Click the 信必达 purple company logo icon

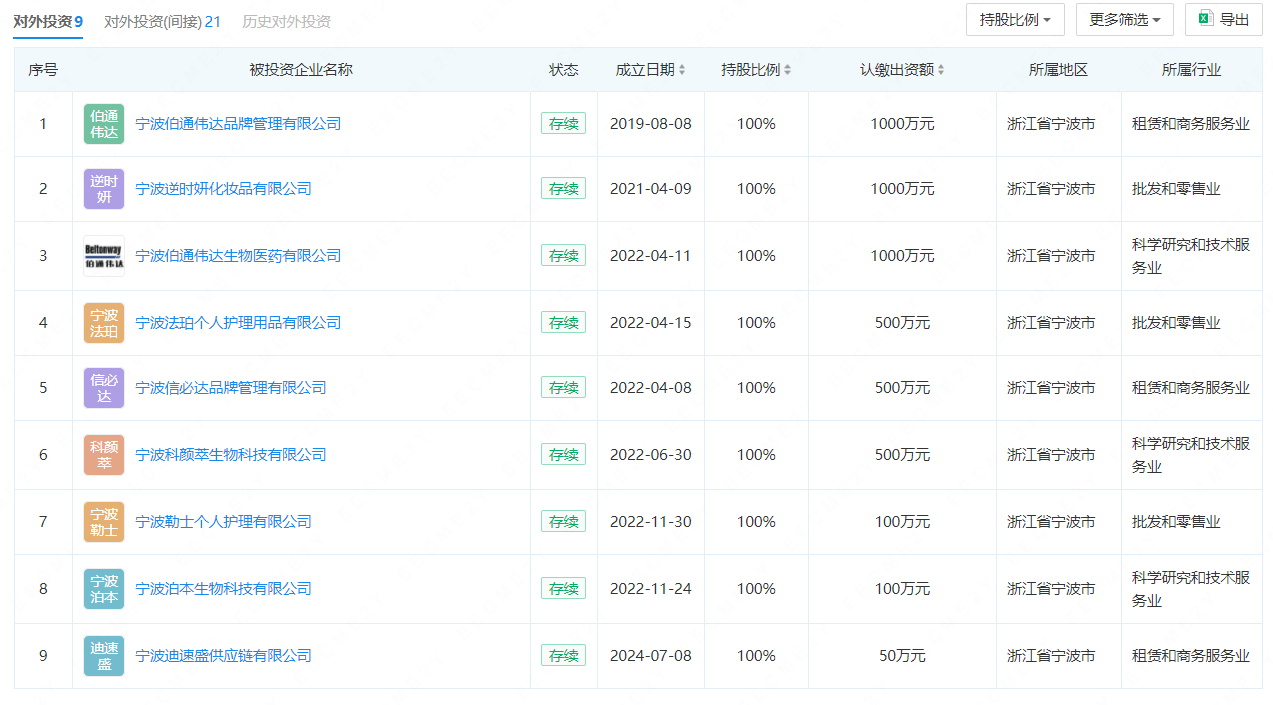[x=104, y=388]
